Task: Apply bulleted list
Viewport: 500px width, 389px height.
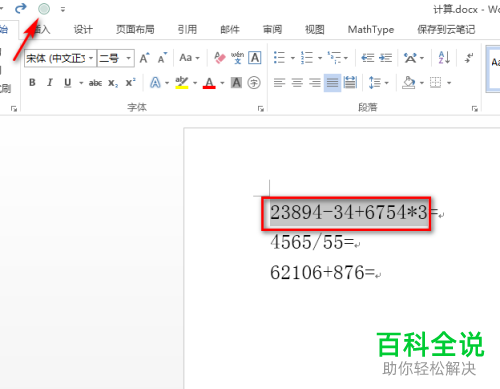Action: [279, 58]
